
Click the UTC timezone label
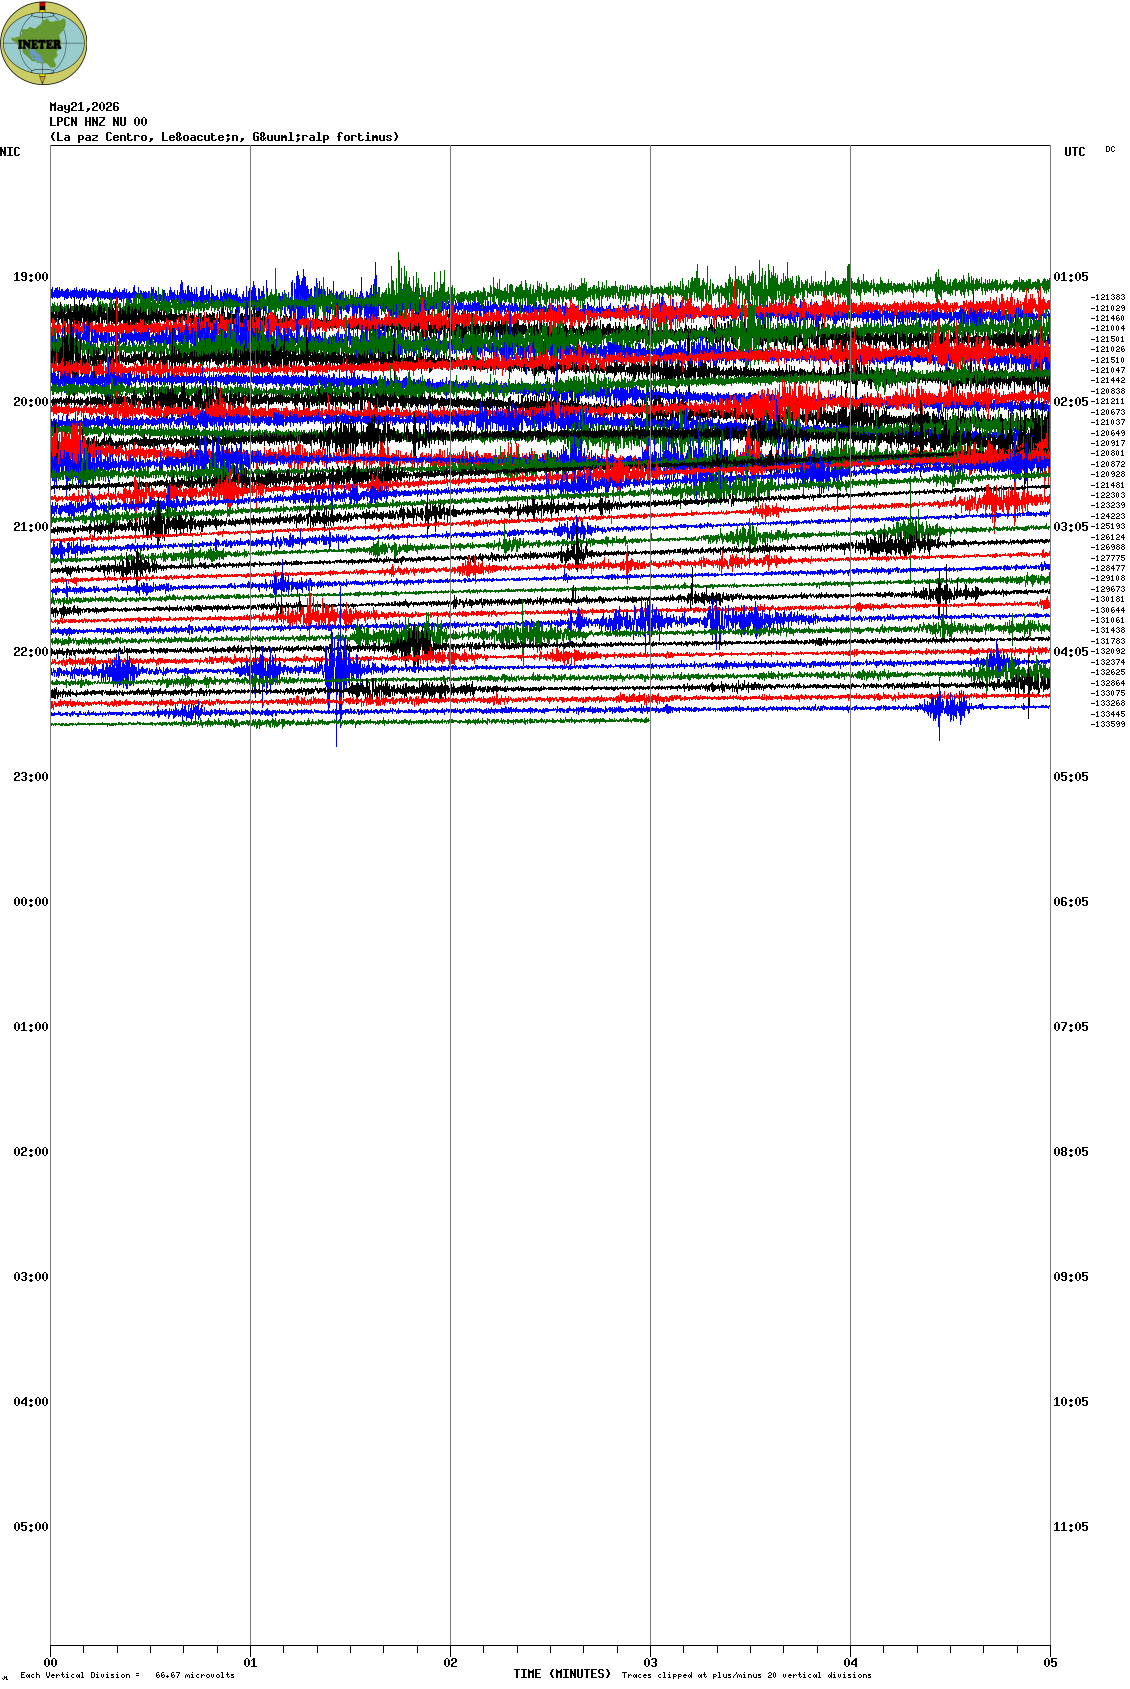click(x=1075, y=152)
